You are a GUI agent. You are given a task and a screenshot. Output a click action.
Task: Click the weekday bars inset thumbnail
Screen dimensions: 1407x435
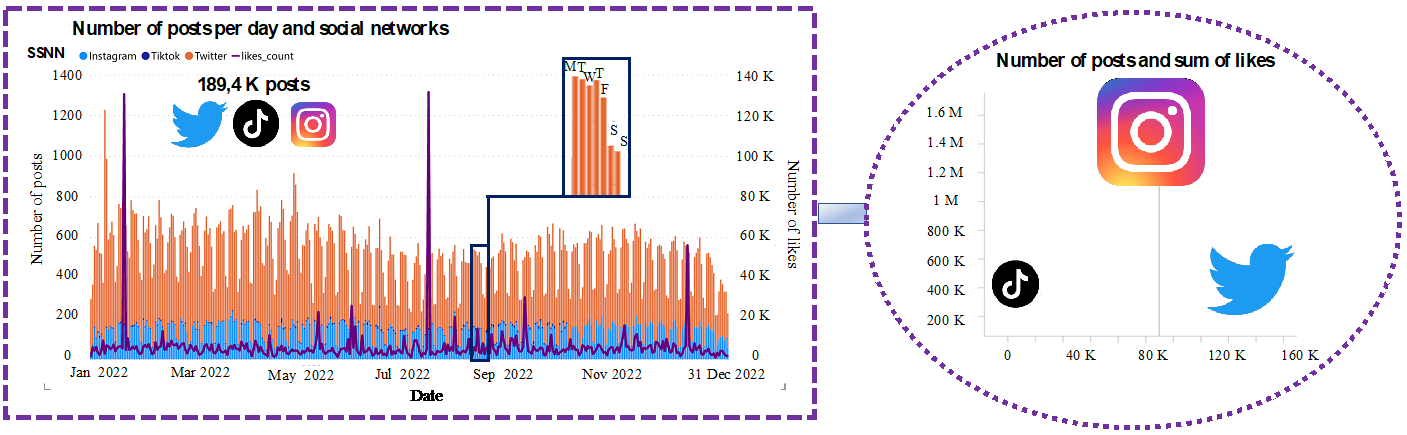point(596,127)
